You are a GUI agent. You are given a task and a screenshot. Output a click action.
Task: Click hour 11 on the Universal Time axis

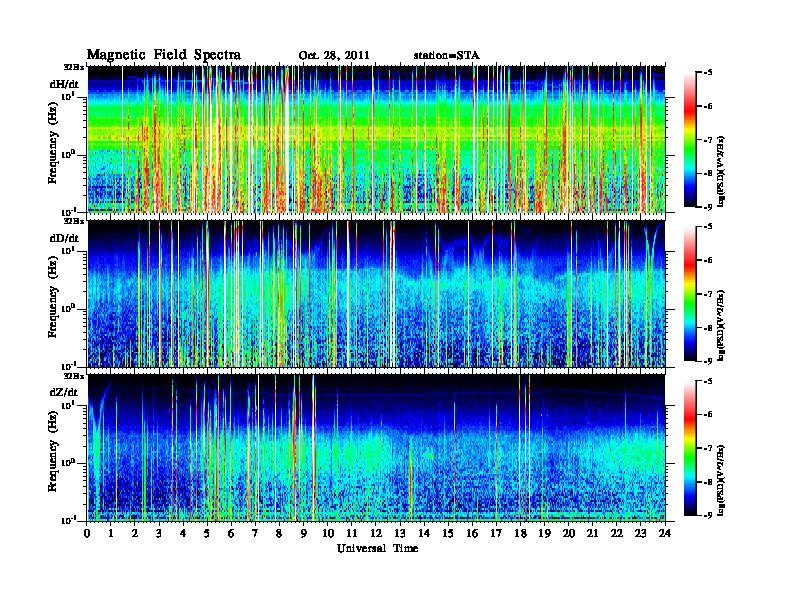pyautogui.click(x=352, y=533)
